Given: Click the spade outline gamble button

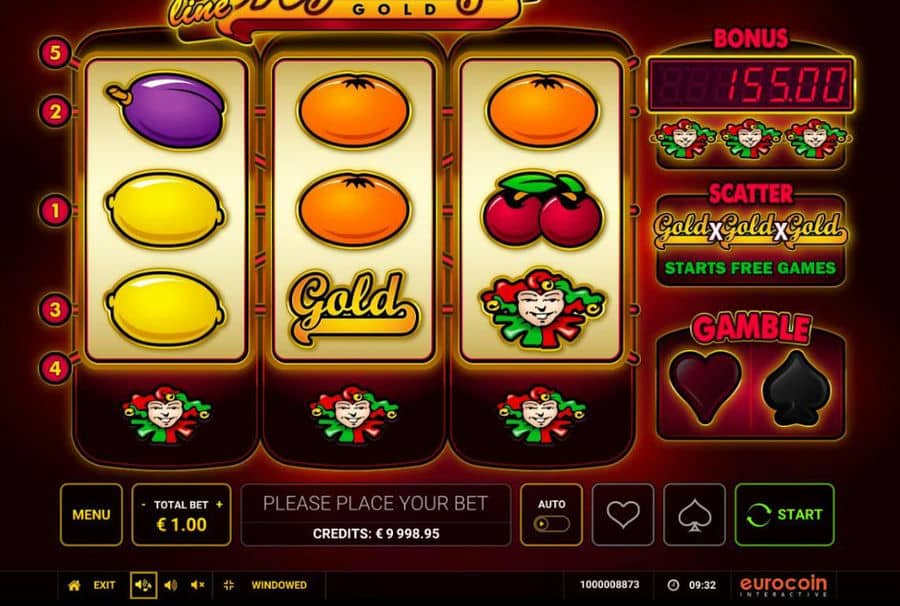Looking at the screenshot, I should pos(695,514).
